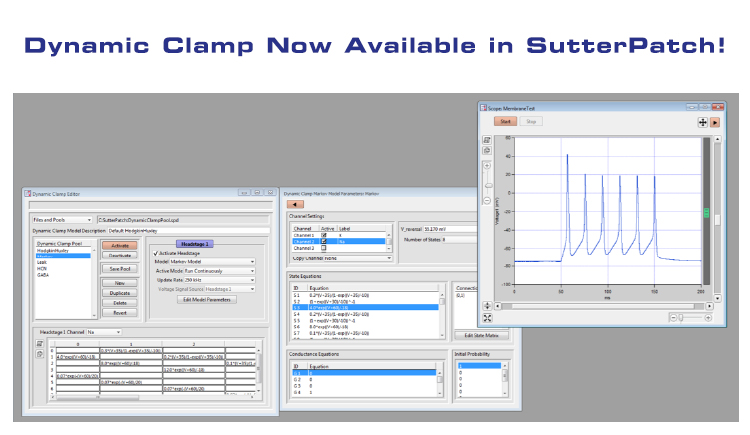Open the Files and Pools dropdown
The height and width of the screenshot is (435, 750).
tap(62, 220)
